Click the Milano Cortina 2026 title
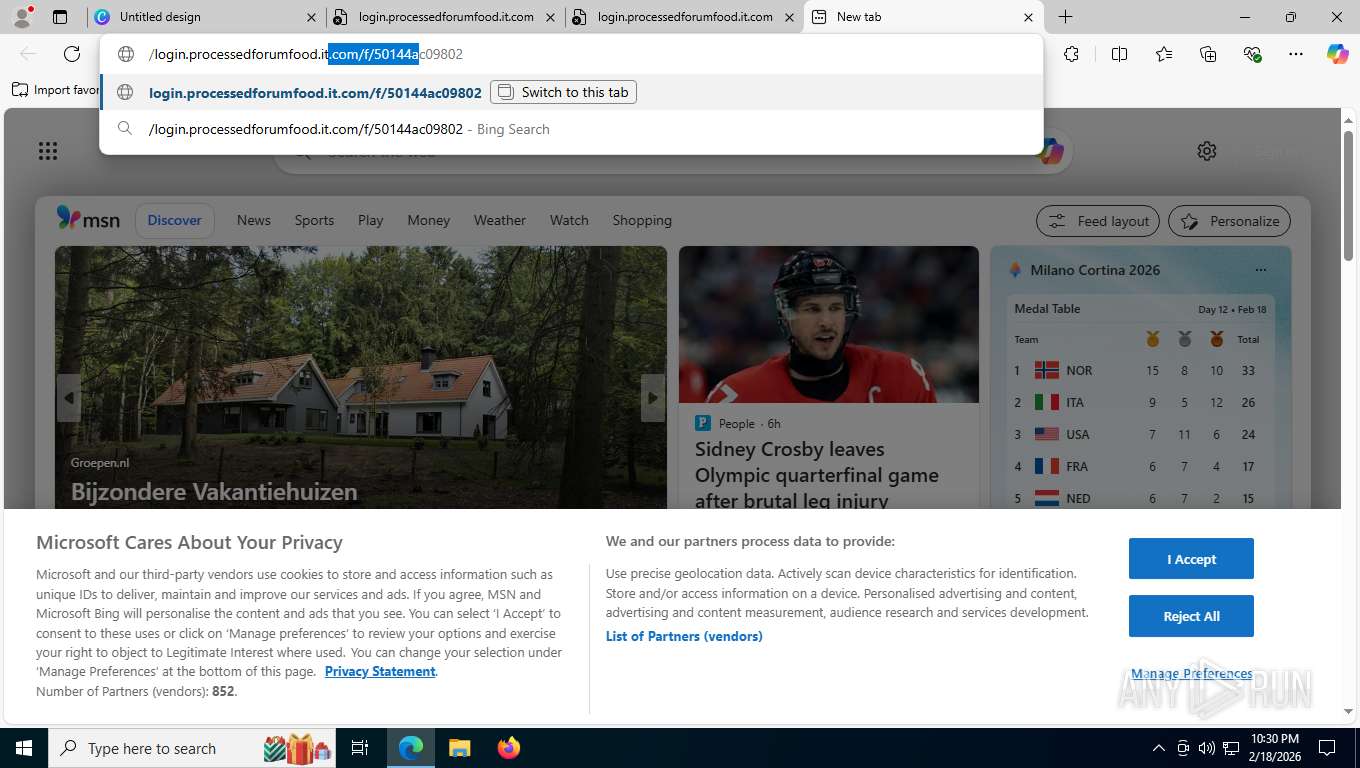Image resolution: width=1360 pixels, height=768 pixels. click(1095, 270)
